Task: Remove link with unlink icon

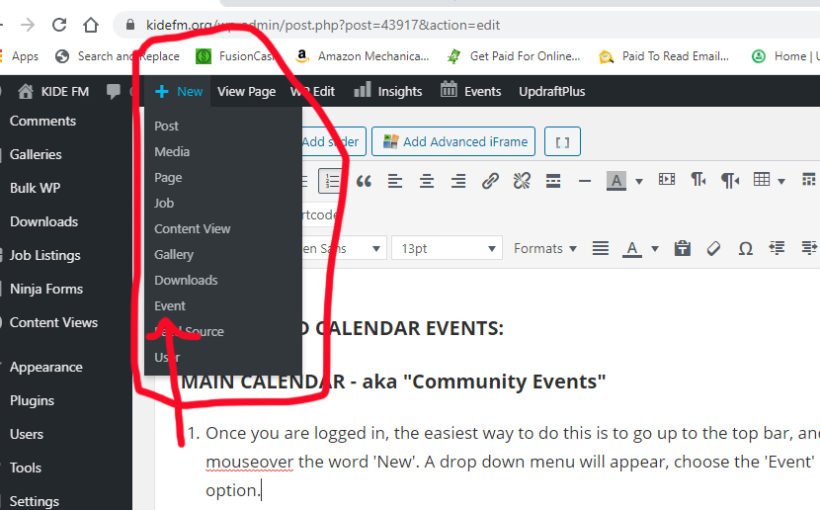Action: click(521, 181)
